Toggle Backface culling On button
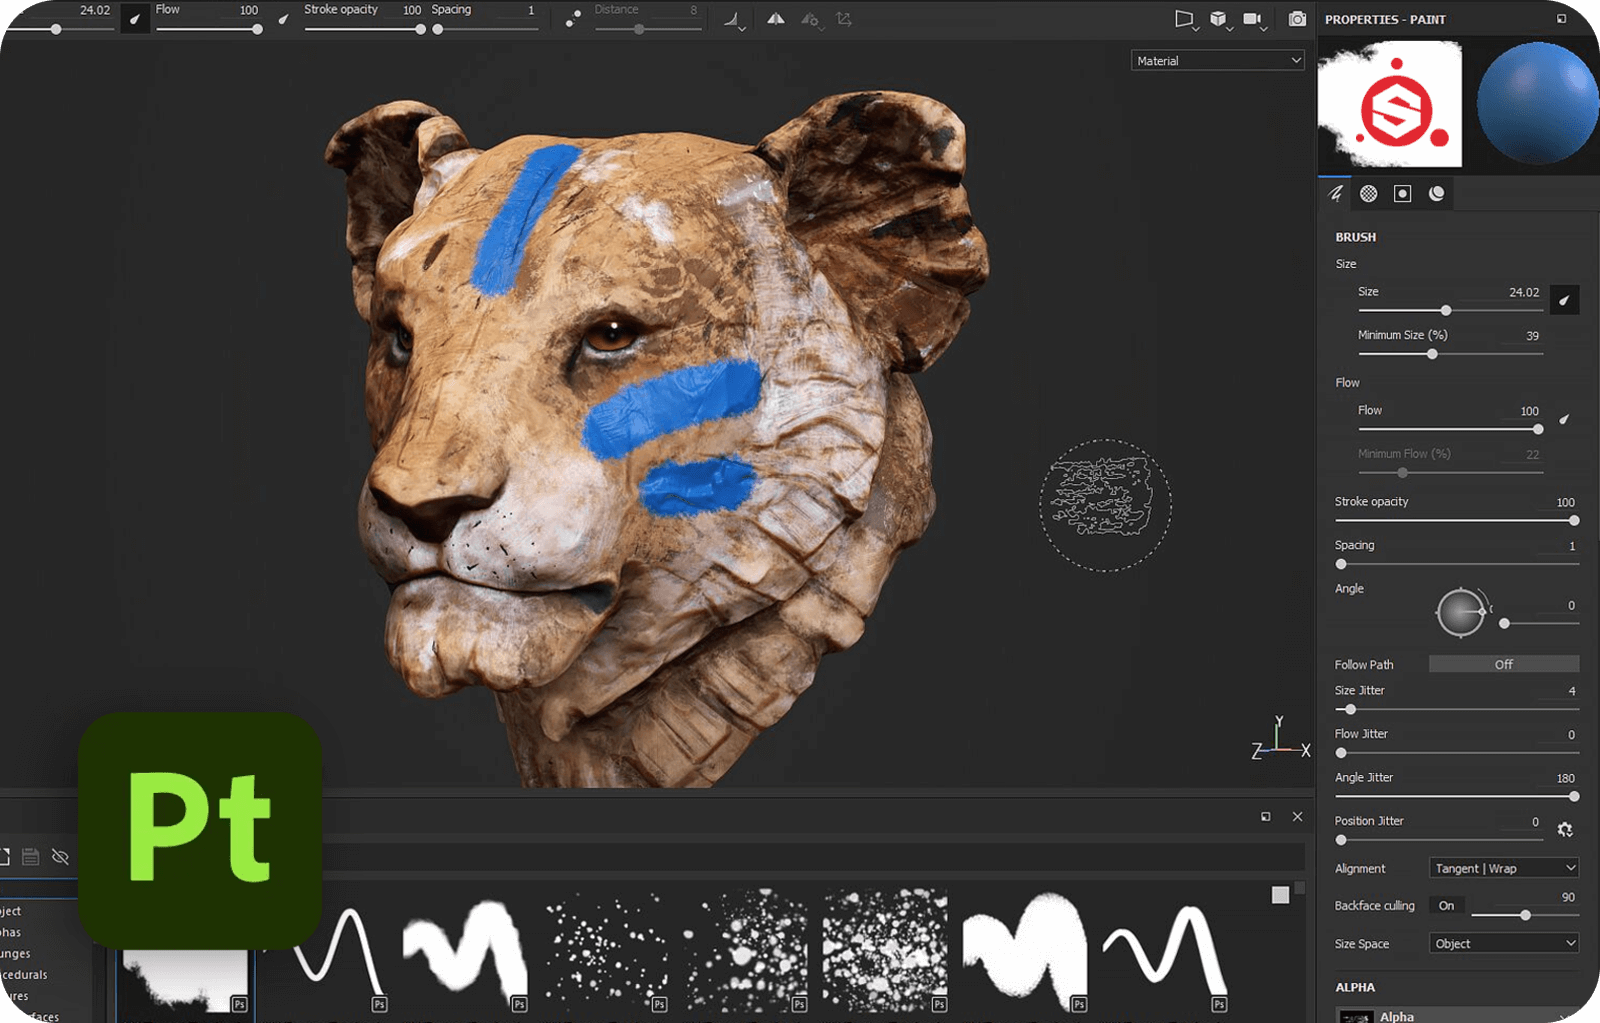The height and width of the screenshot is (1023, 1600). pyautogui.click(x=1447, y=906)
